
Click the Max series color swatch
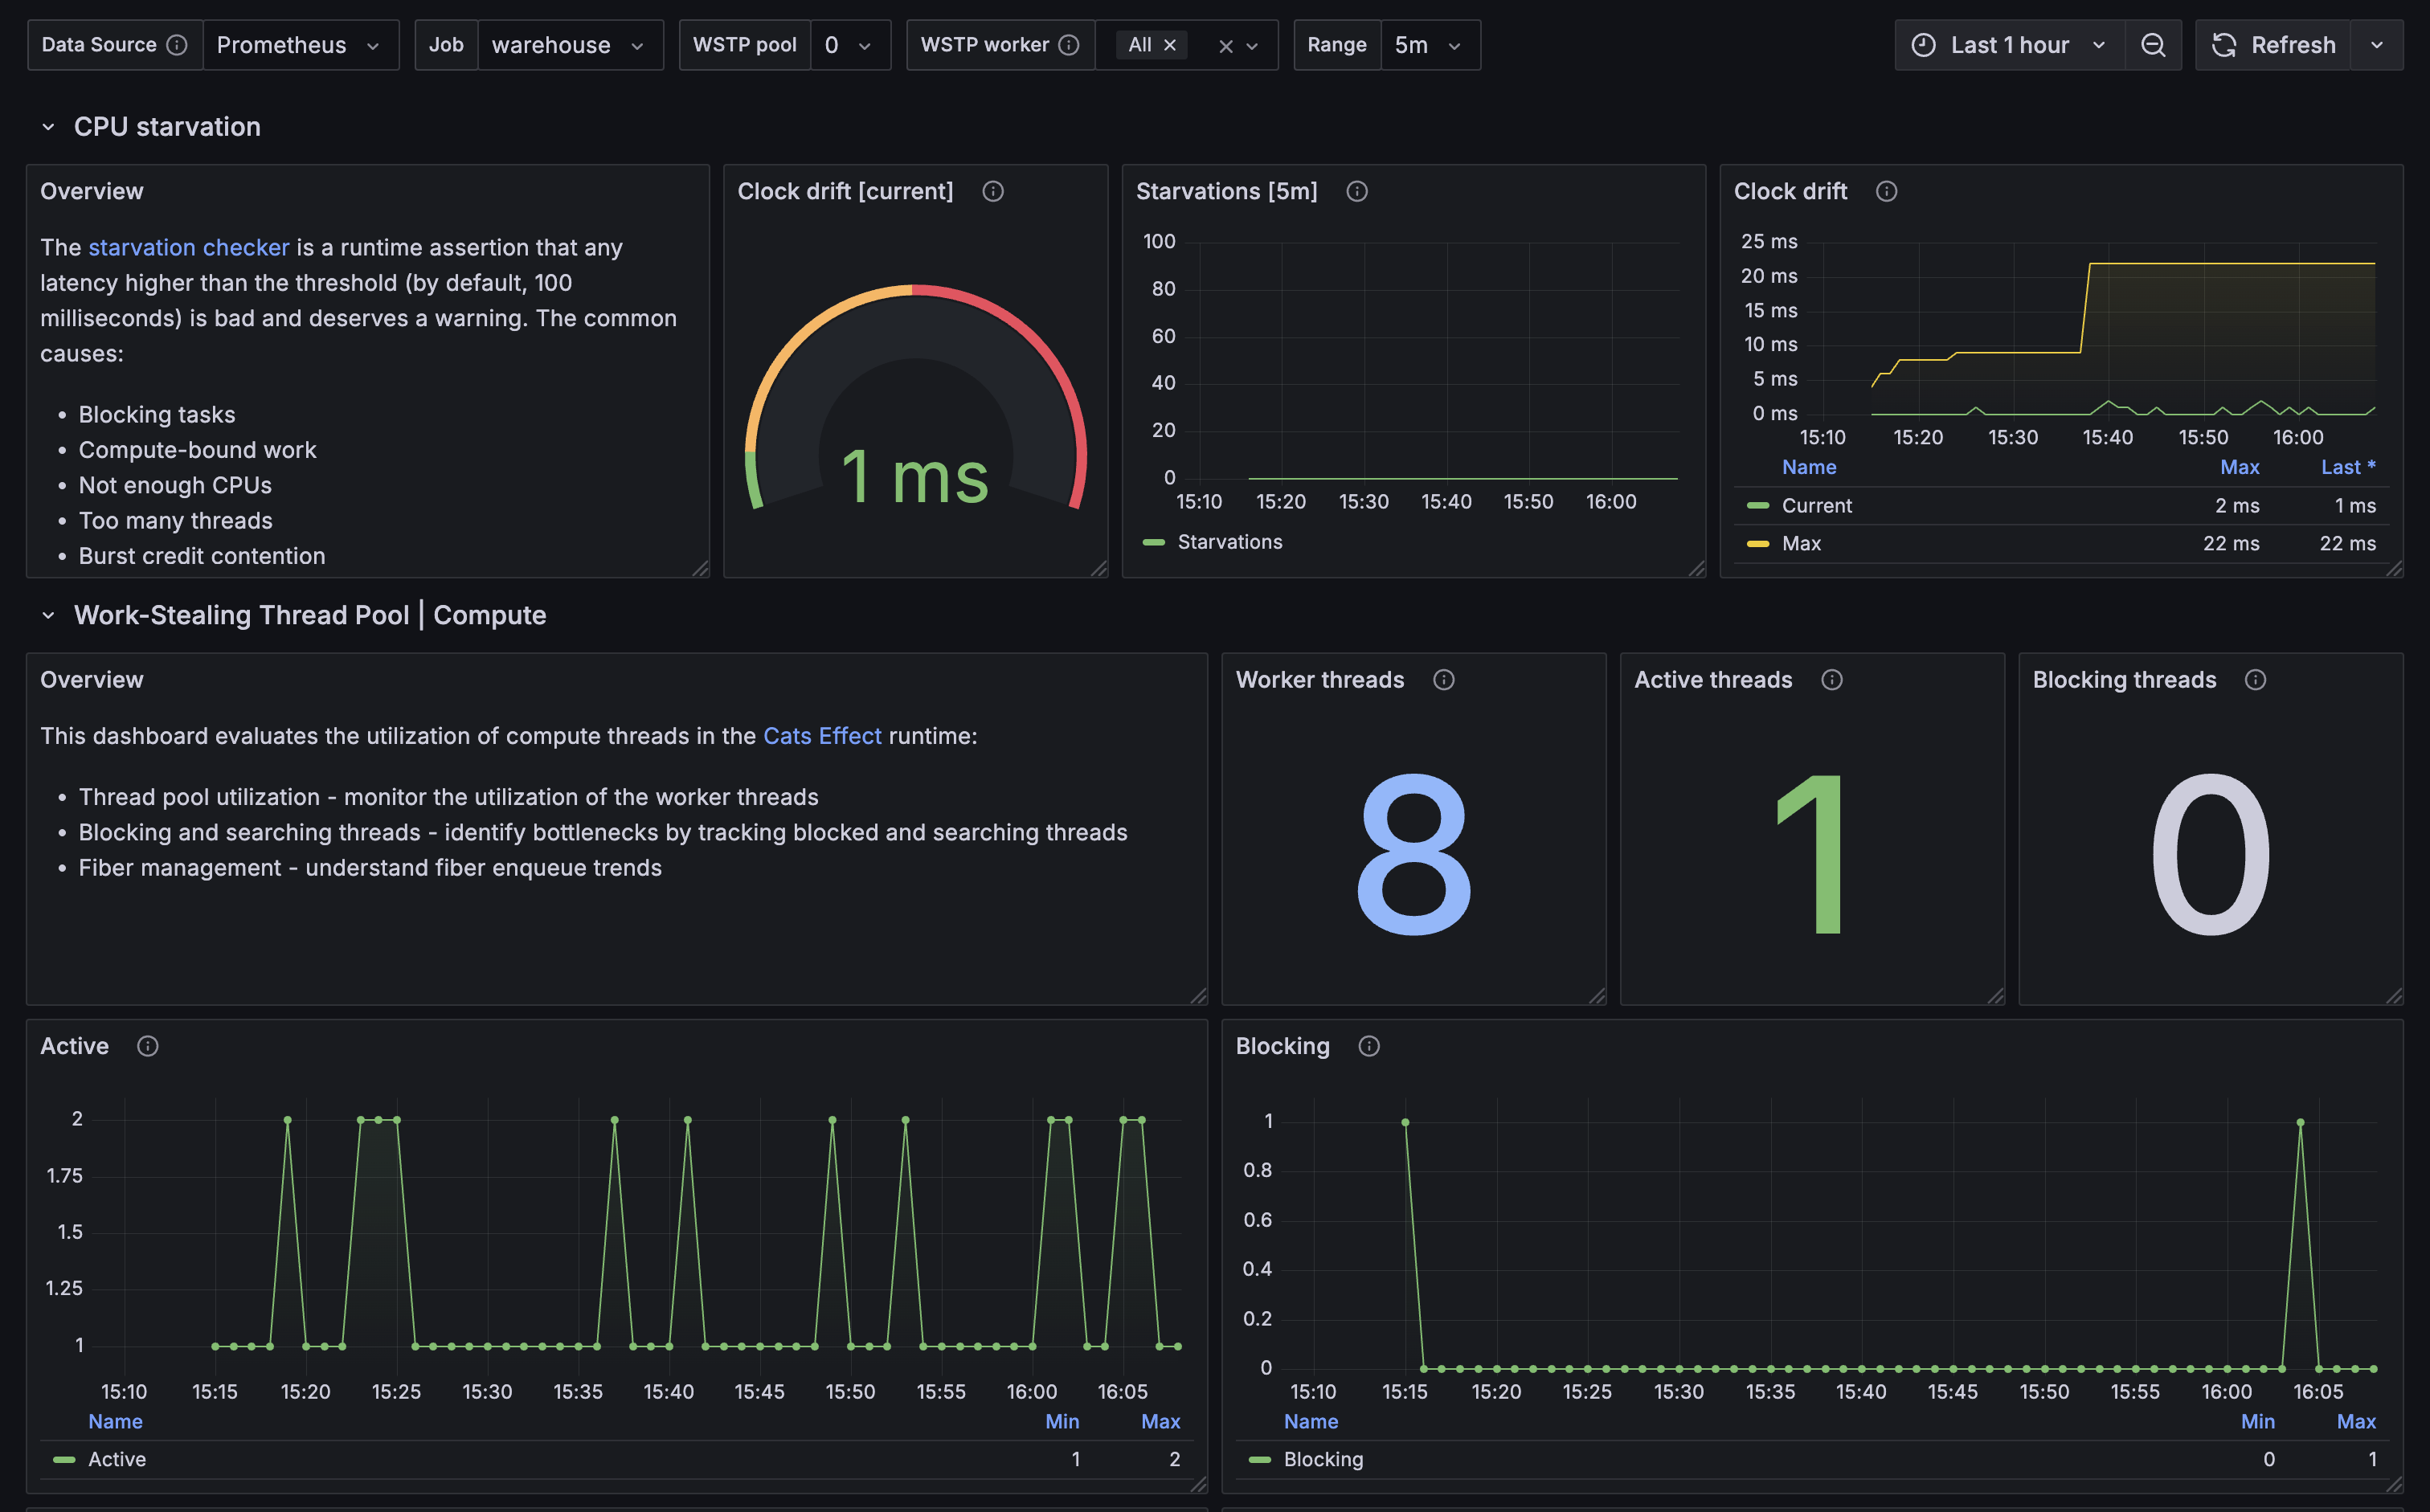[x=1757, y=544]
